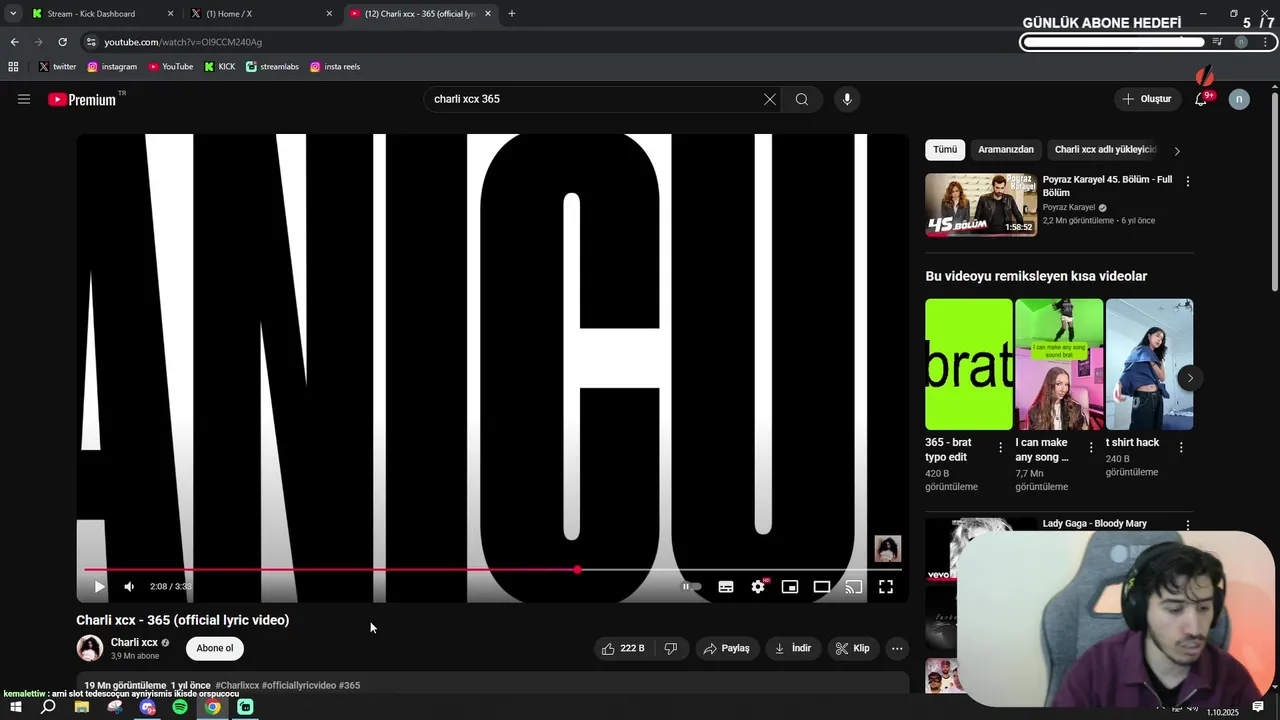The image size is (1280, 720).
Task: Click the Klip clip button
Action: (853, 649)
